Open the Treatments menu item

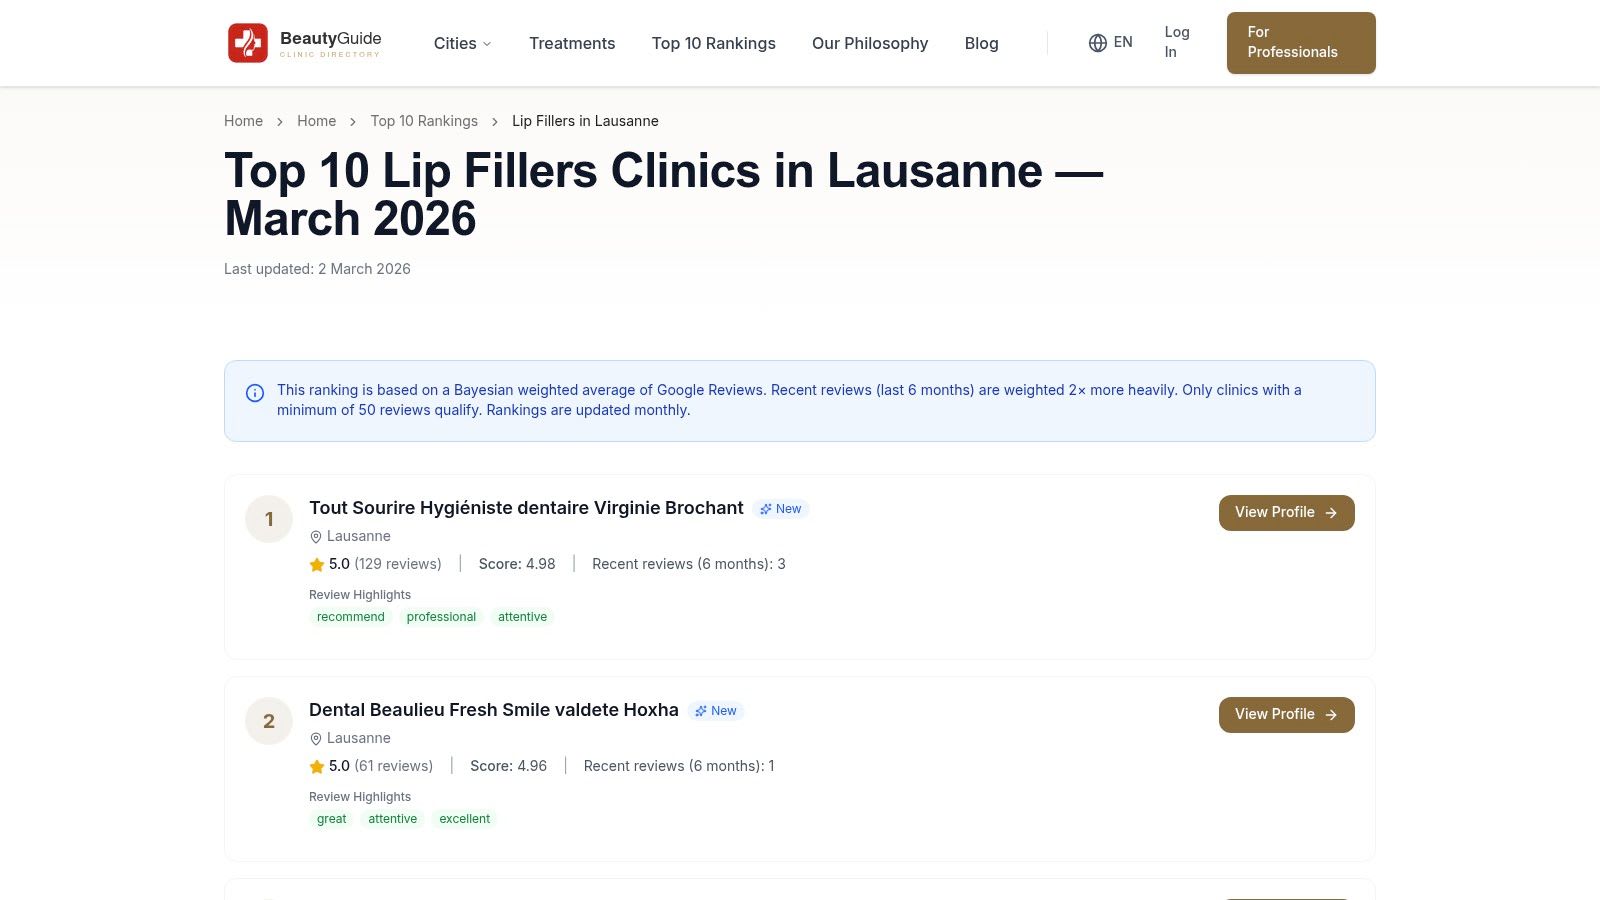click(x=572, y=43)
